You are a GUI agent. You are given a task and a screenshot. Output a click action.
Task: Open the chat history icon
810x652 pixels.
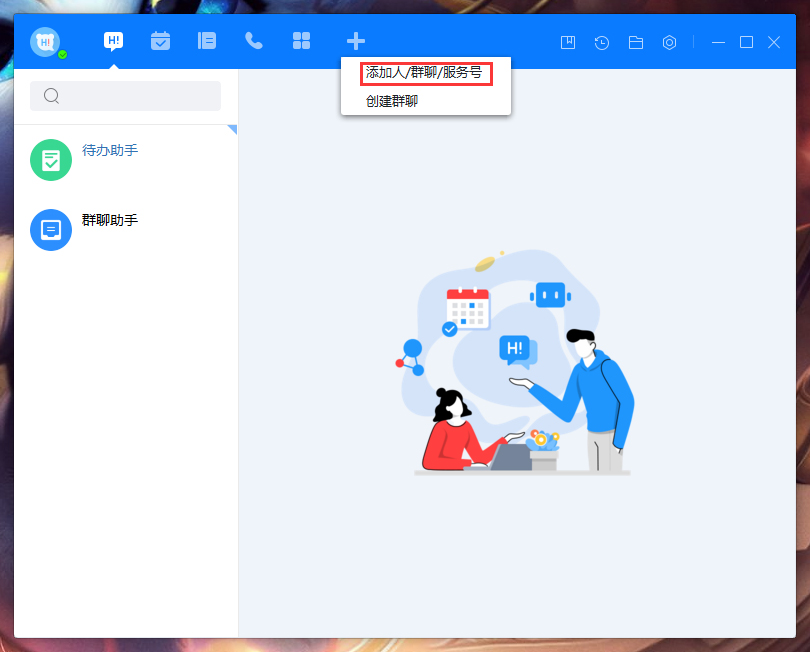point(601,42)
